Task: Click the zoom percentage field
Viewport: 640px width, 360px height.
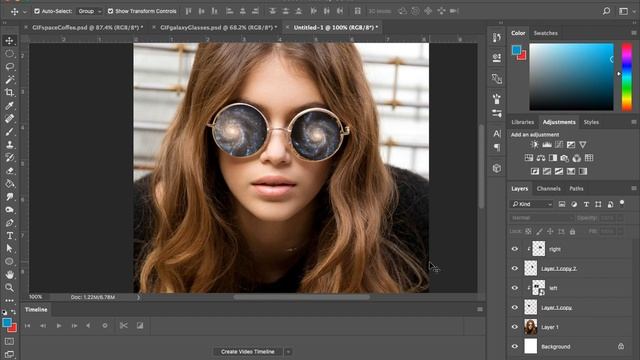Action: (x=36, y=297)
